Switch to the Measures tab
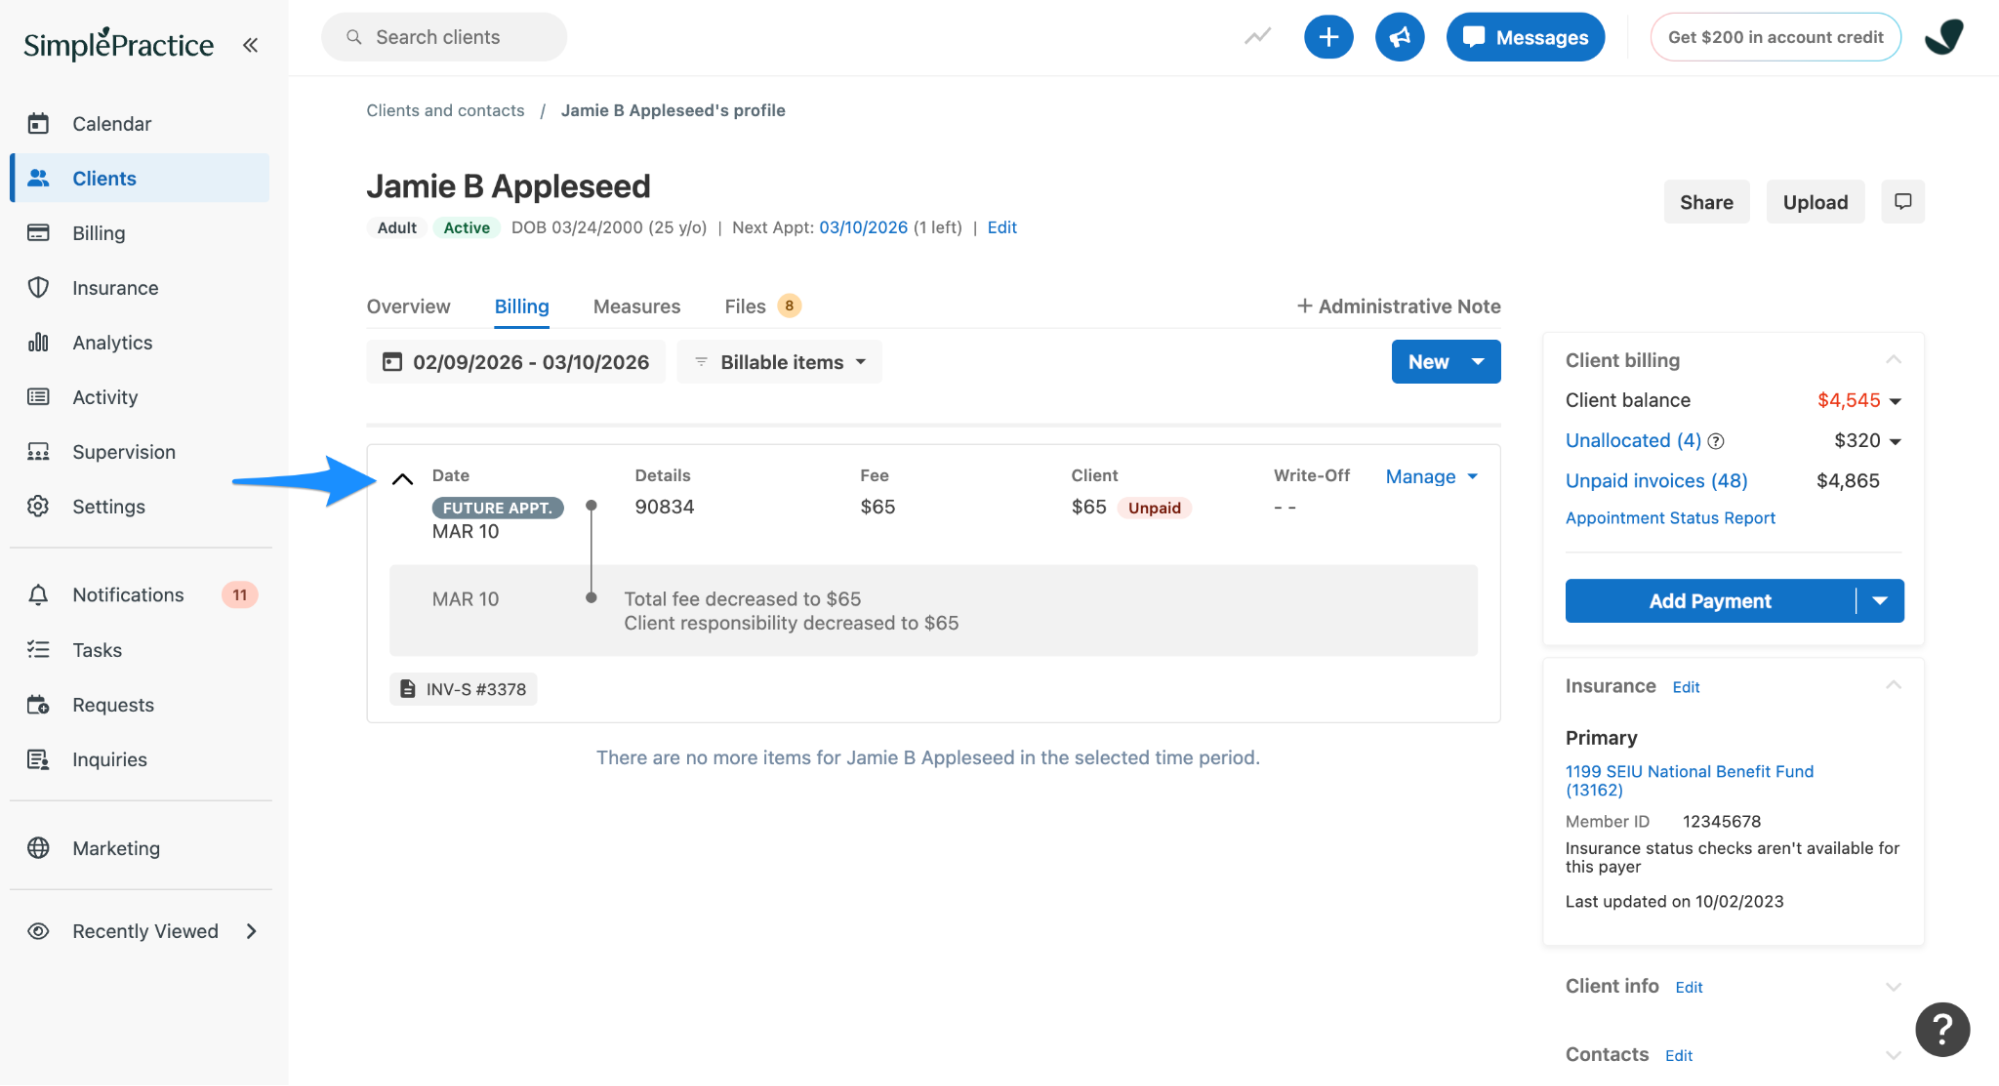 click(x=636, y=306)
